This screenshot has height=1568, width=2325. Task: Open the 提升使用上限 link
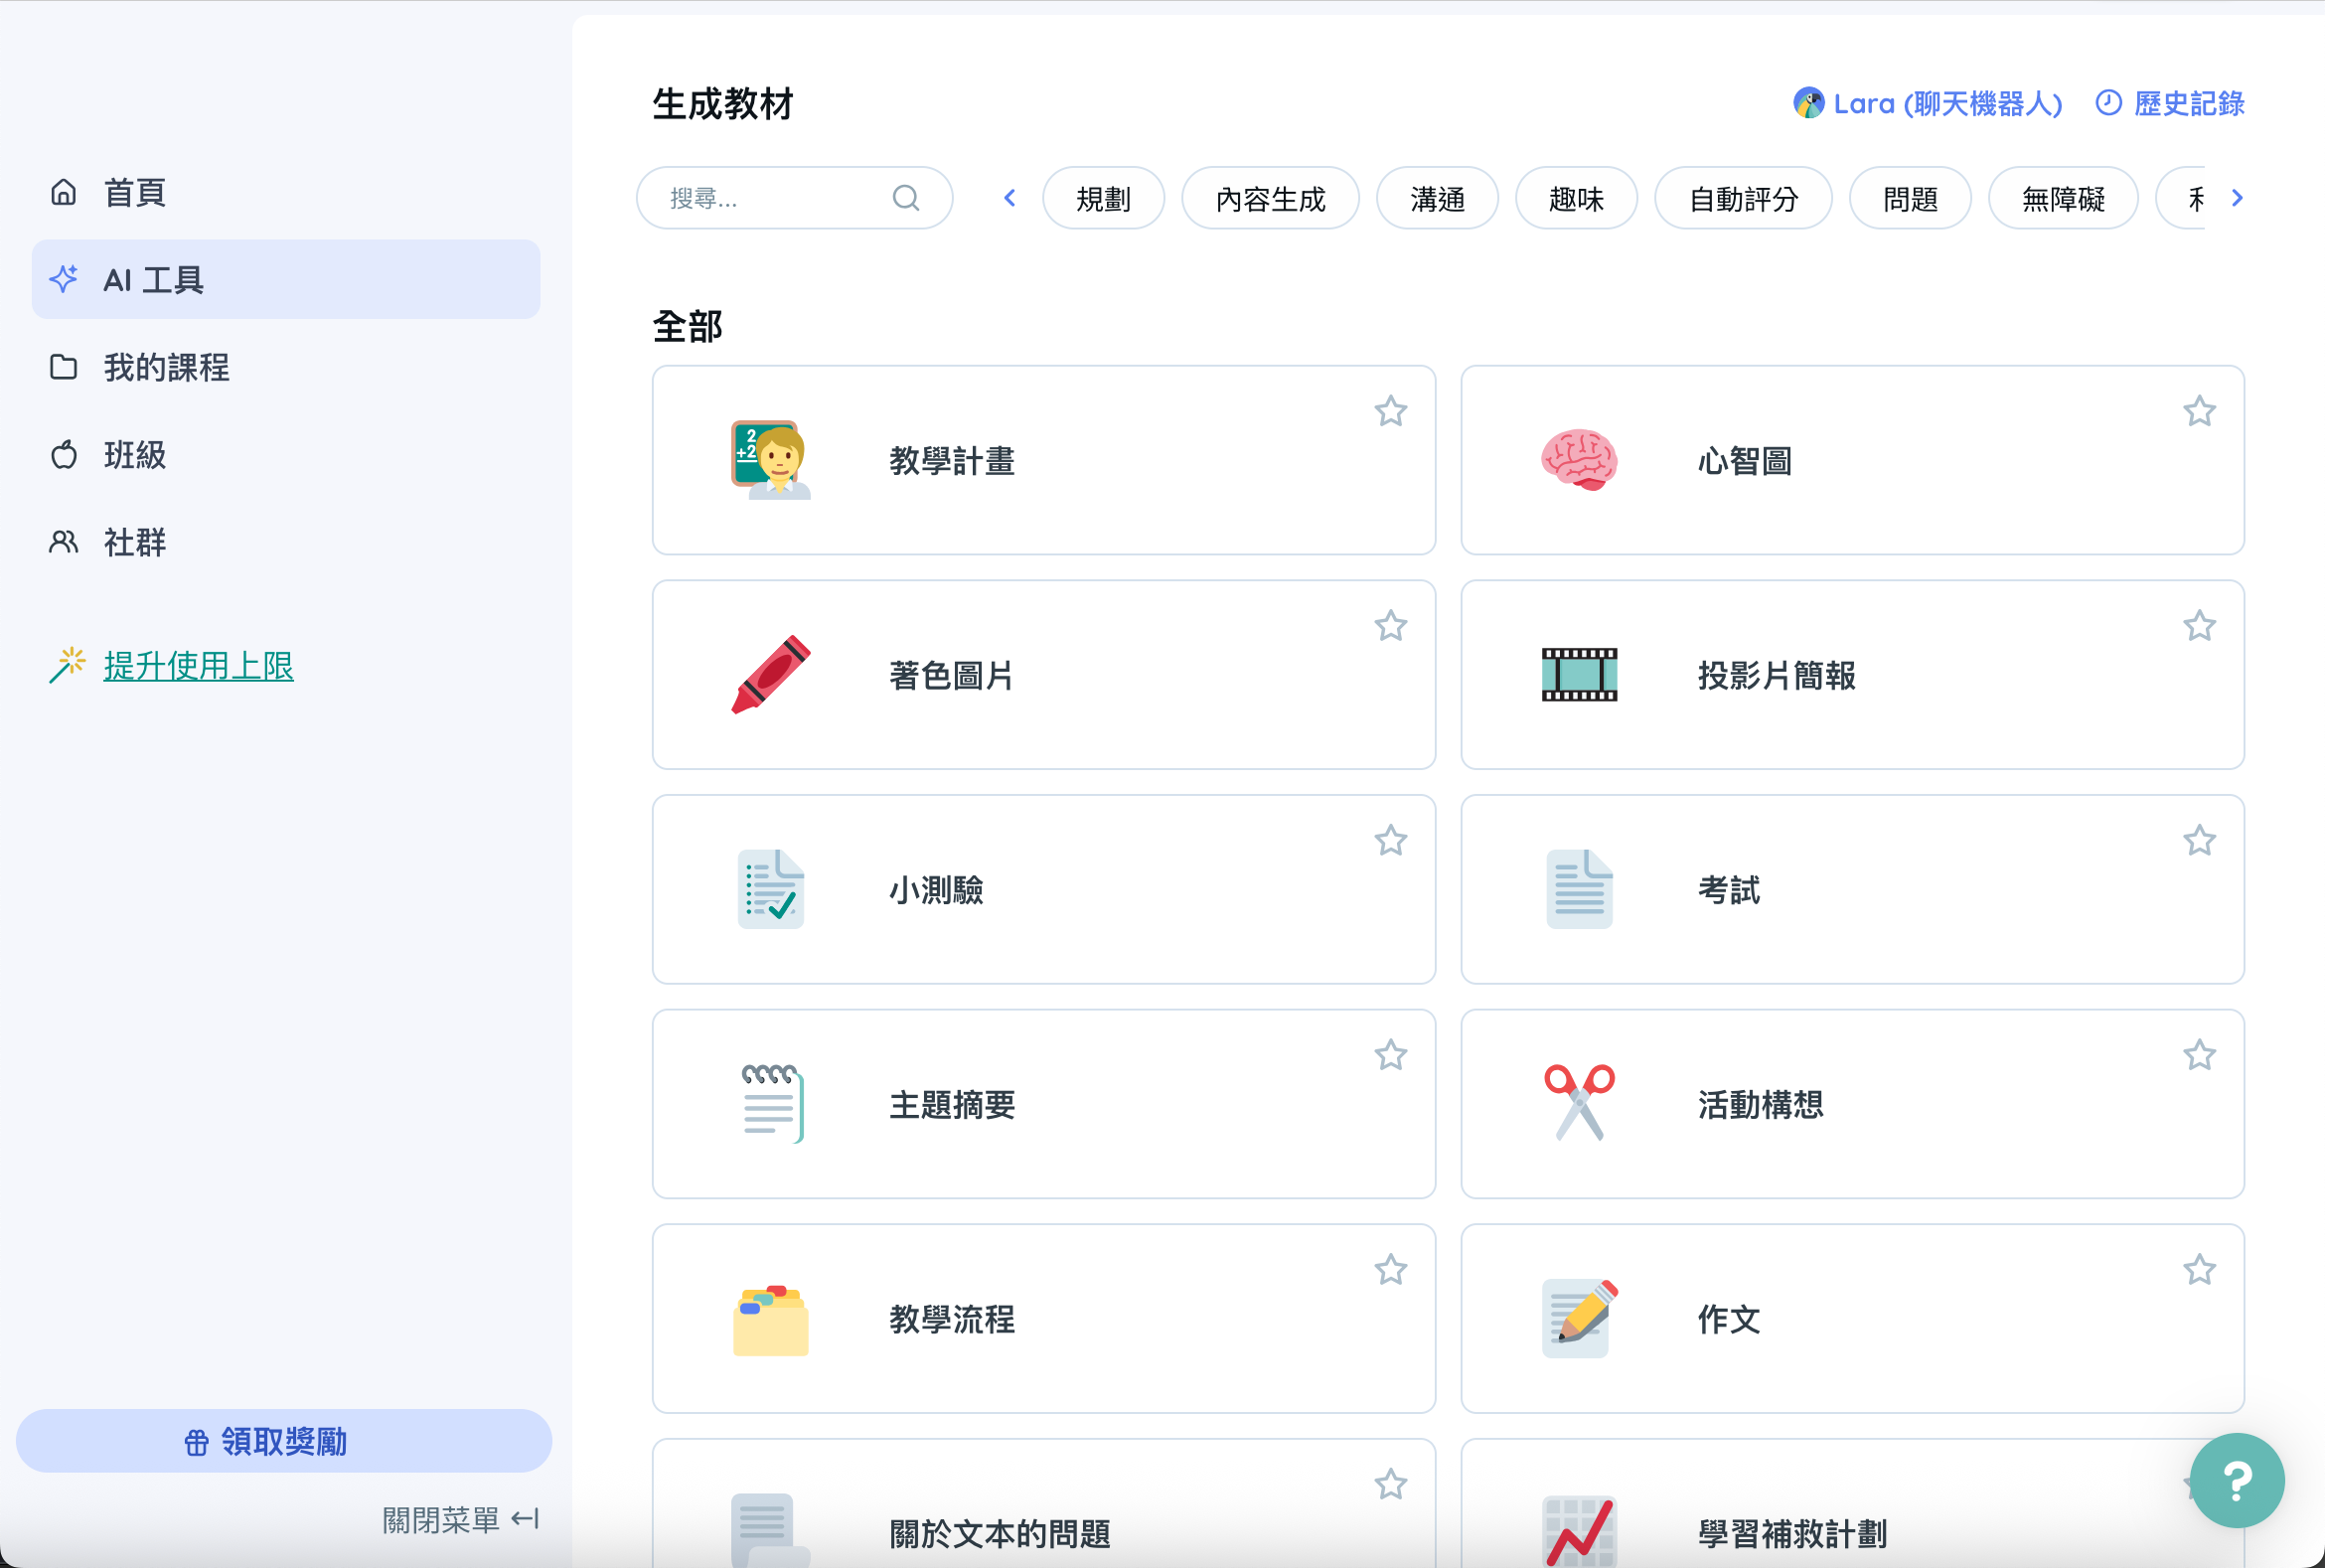coord(198,666)
